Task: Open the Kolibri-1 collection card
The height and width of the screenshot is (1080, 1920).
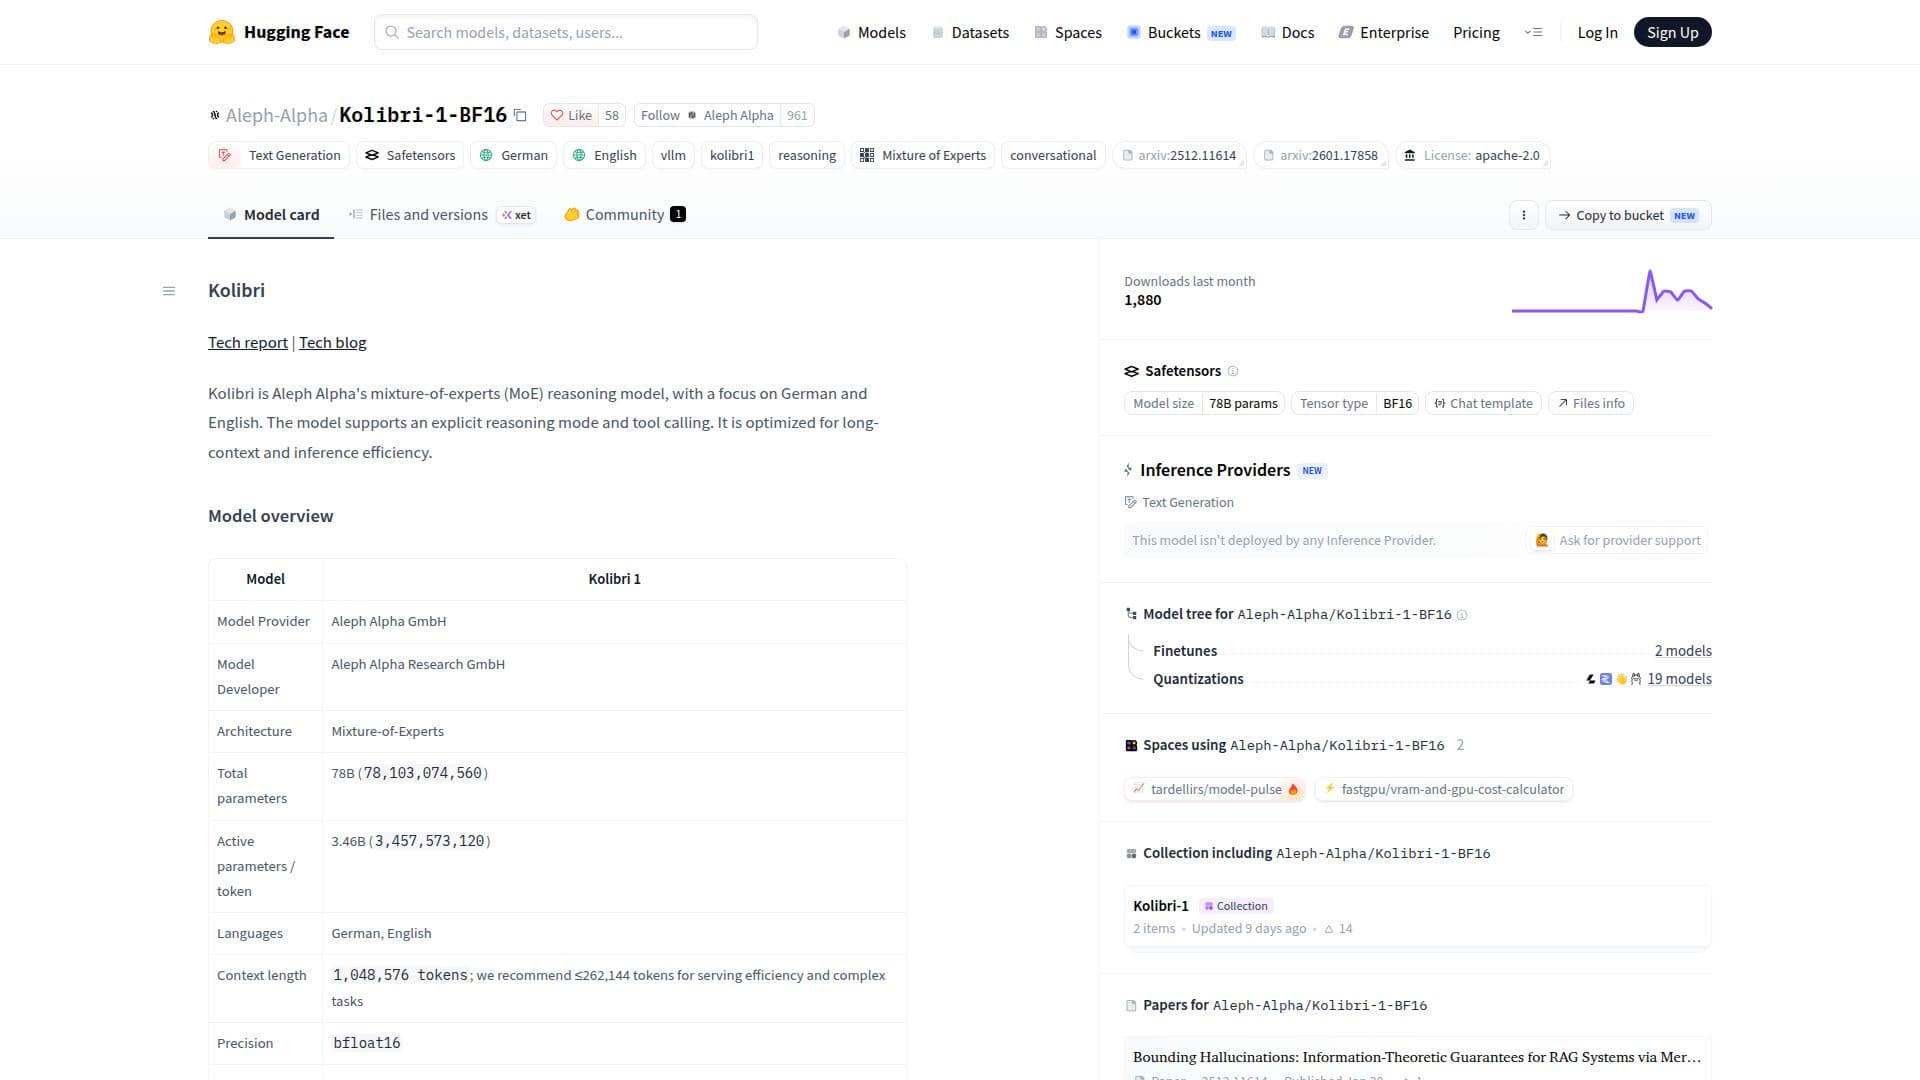Action: coord(1417,916)
